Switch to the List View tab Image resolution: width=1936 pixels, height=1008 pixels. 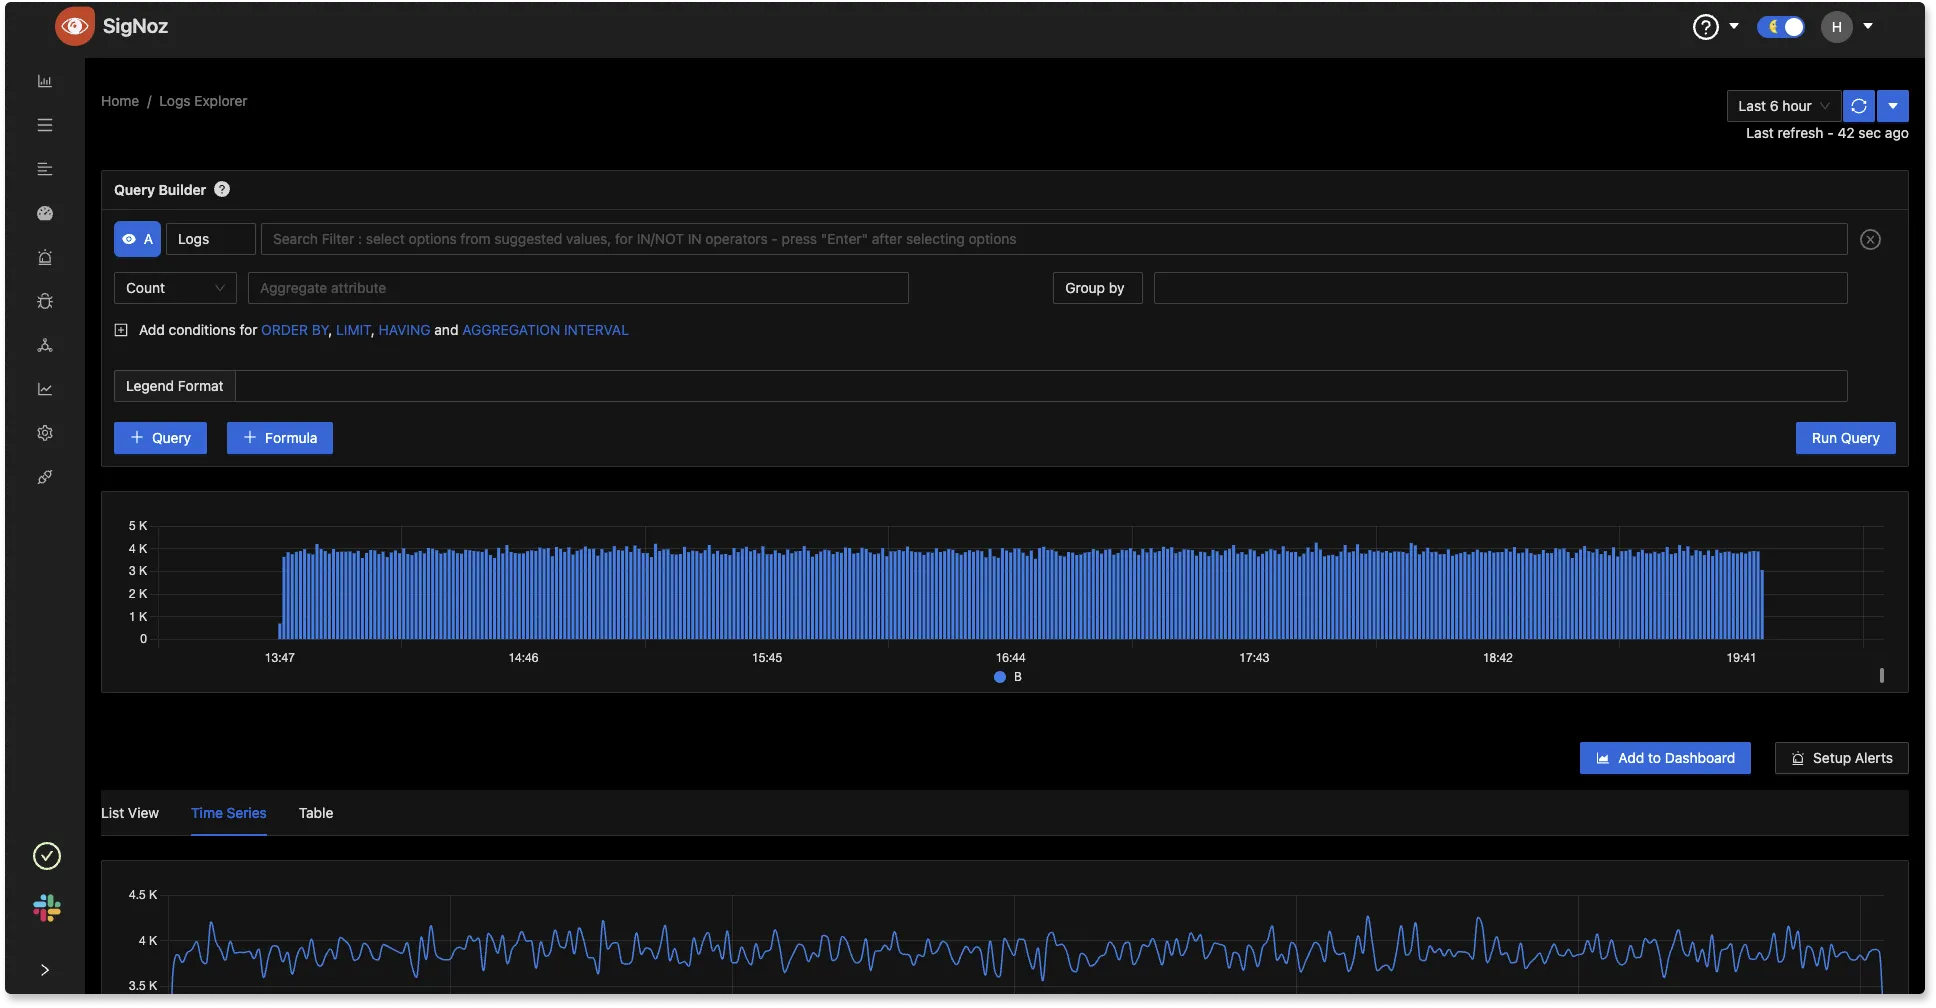point(130,813)
